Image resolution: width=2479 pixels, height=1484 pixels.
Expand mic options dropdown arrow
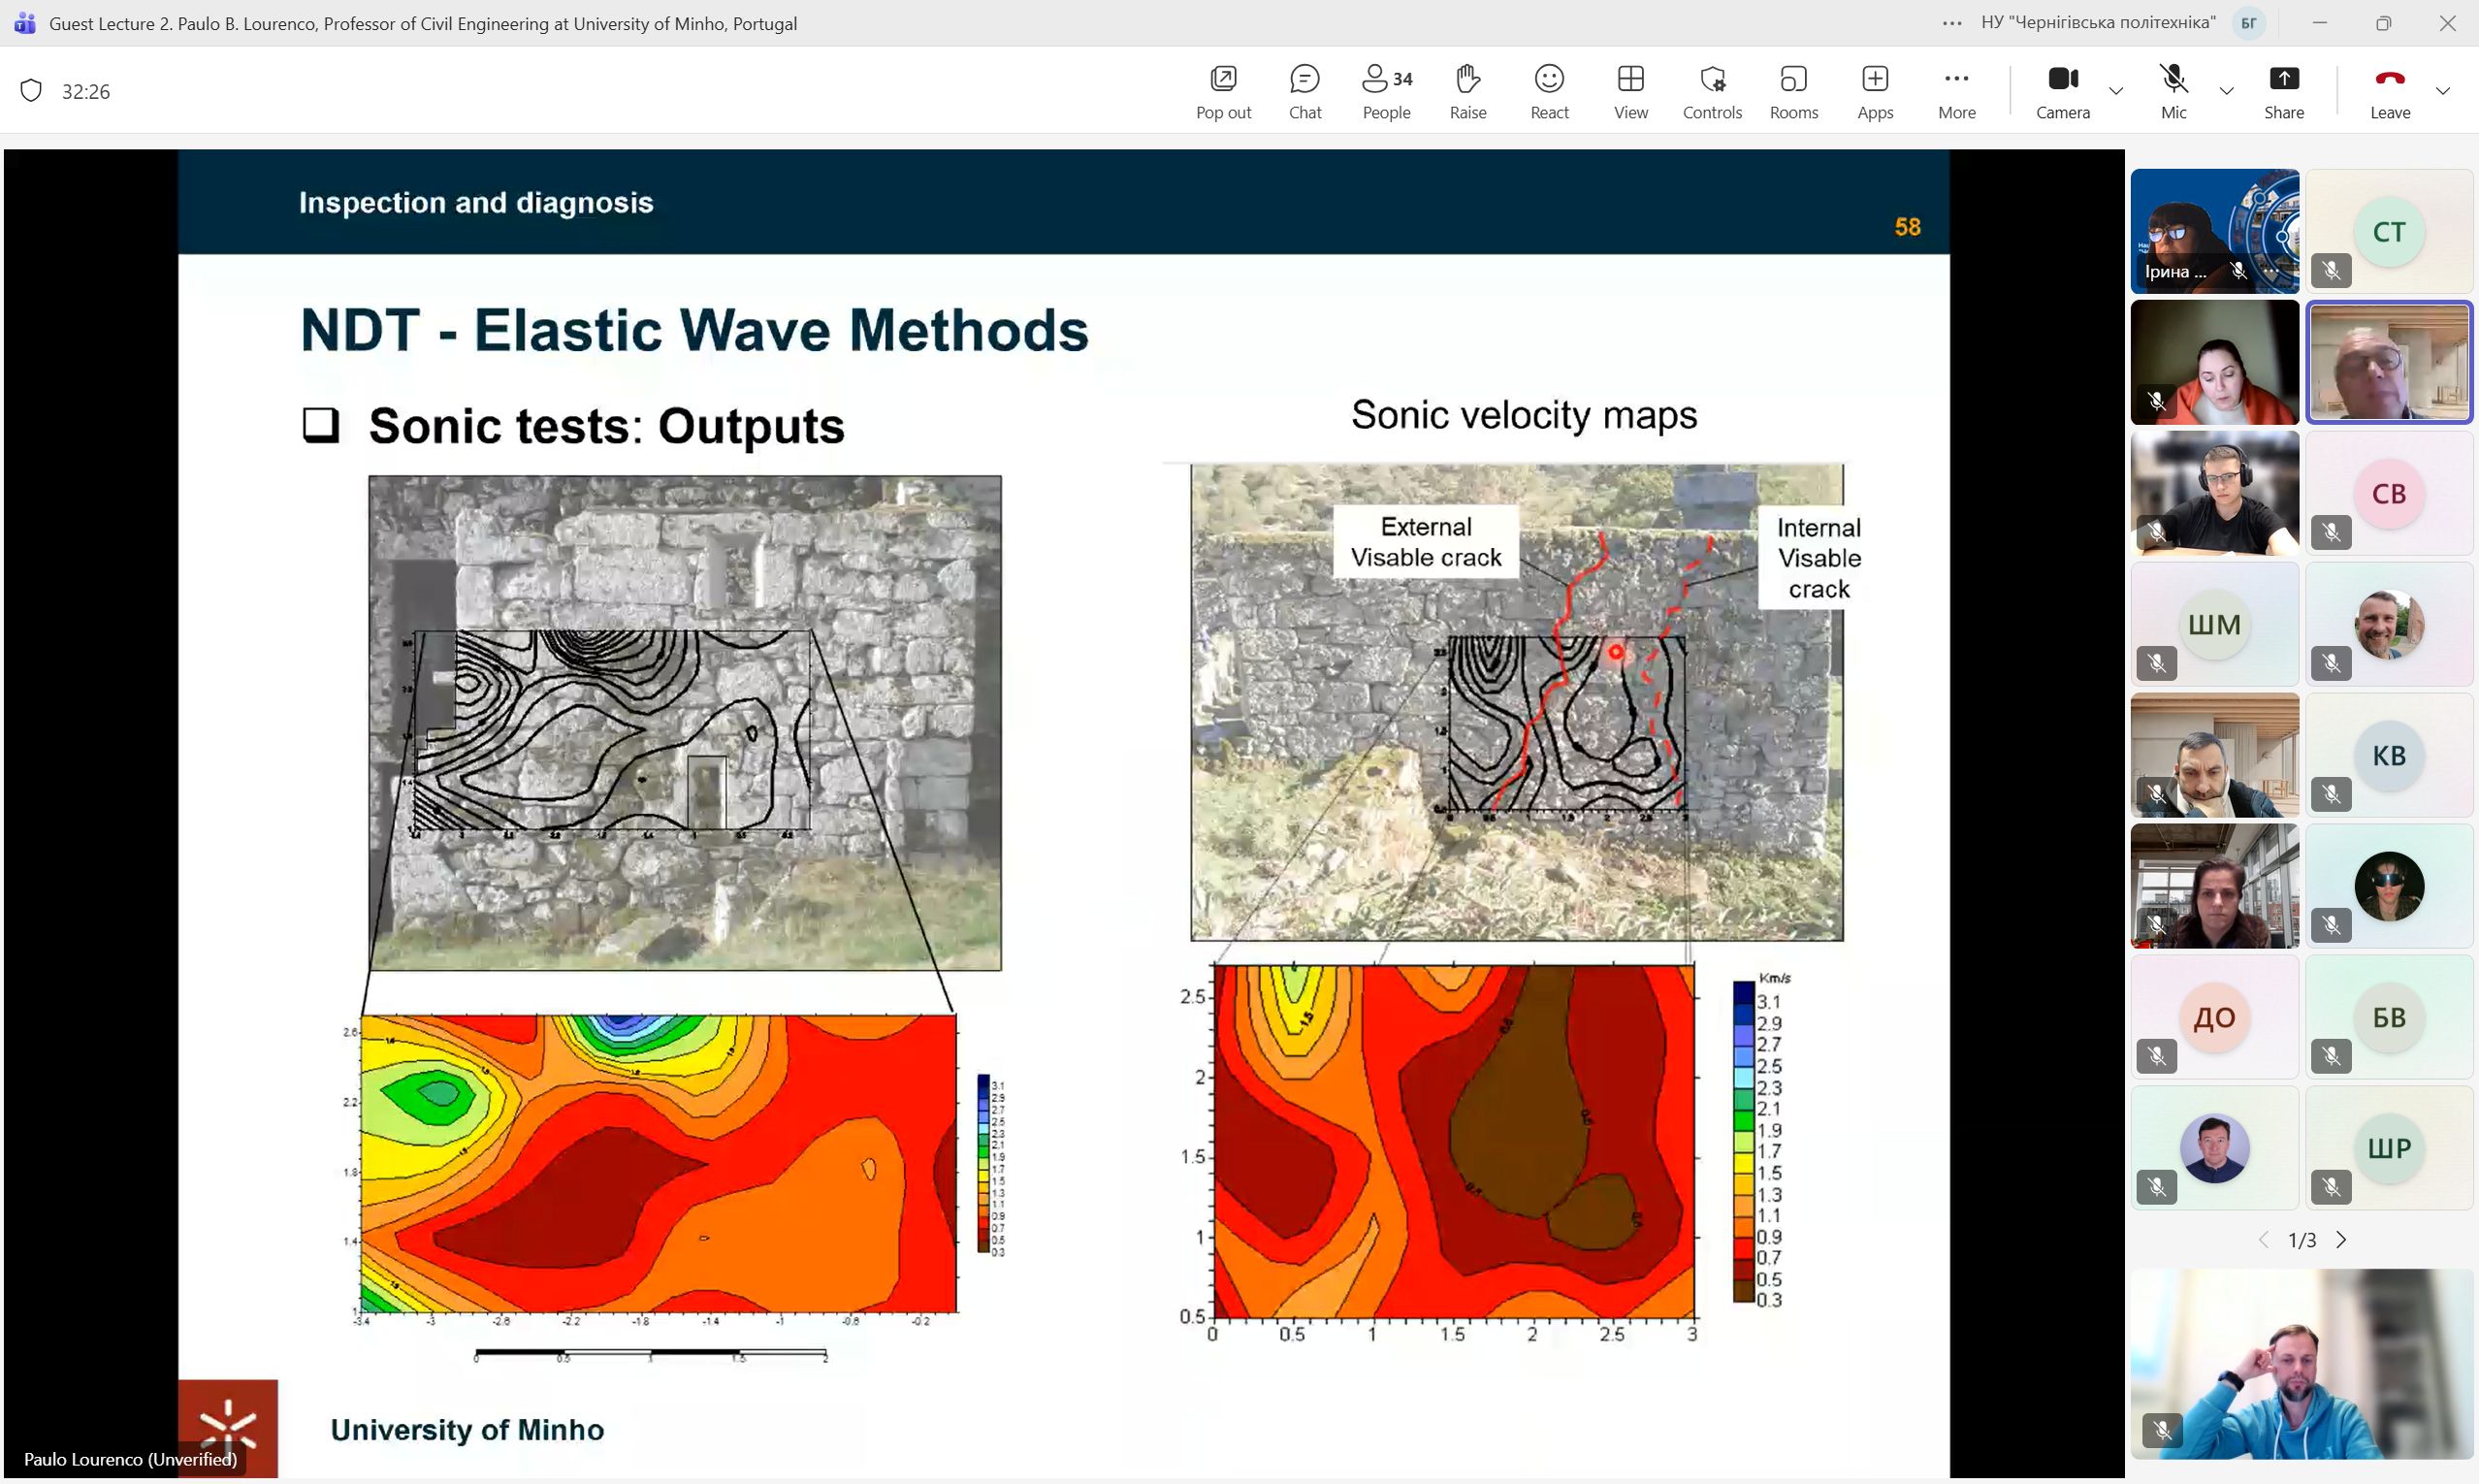point(2227,91)
